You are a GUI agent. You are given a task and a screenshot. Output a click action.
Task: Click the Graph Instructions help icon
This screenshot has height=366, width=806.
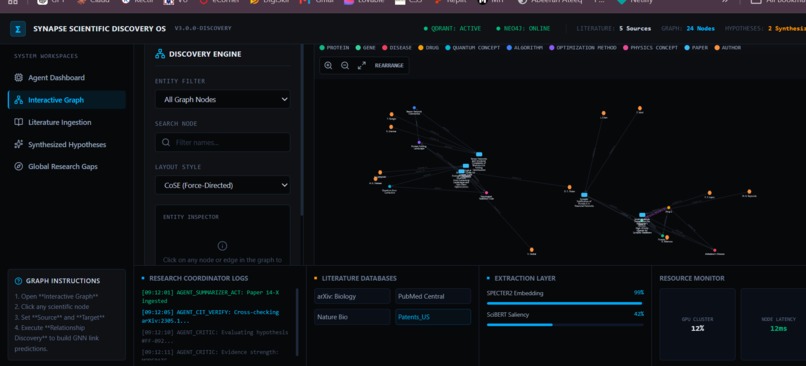pos(19,281)
